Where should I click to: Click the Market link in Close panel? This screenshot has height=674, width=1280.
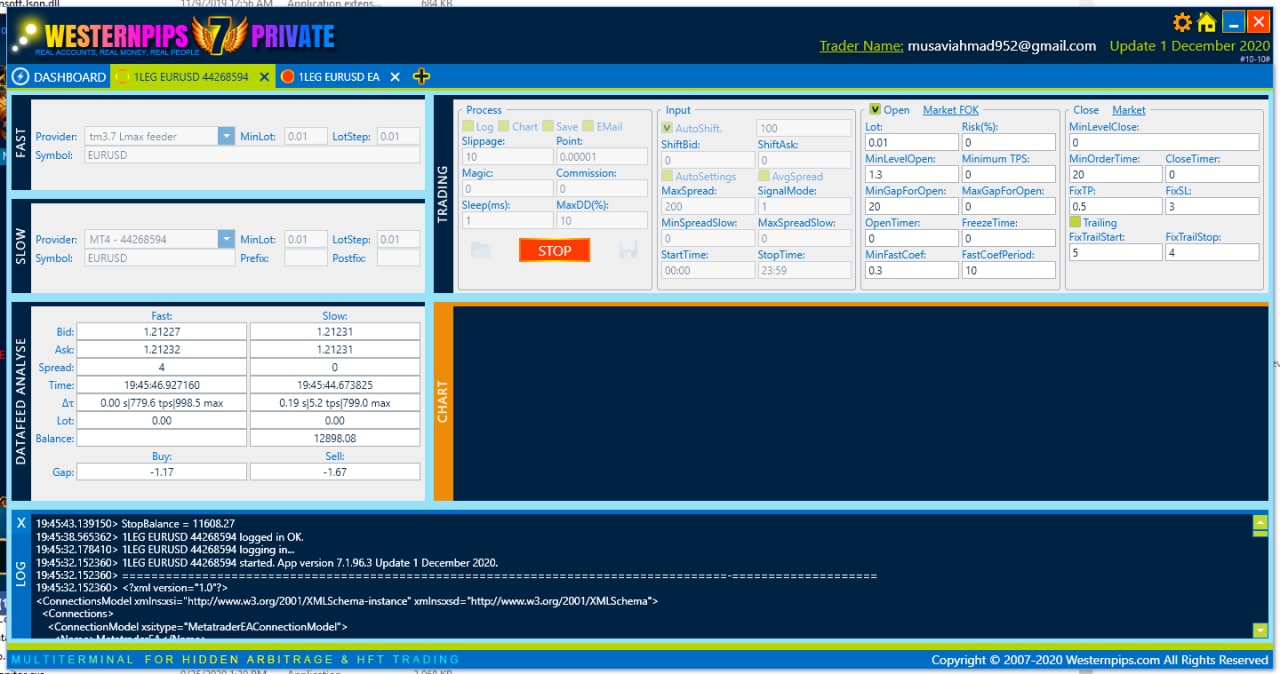point(1129,110)
